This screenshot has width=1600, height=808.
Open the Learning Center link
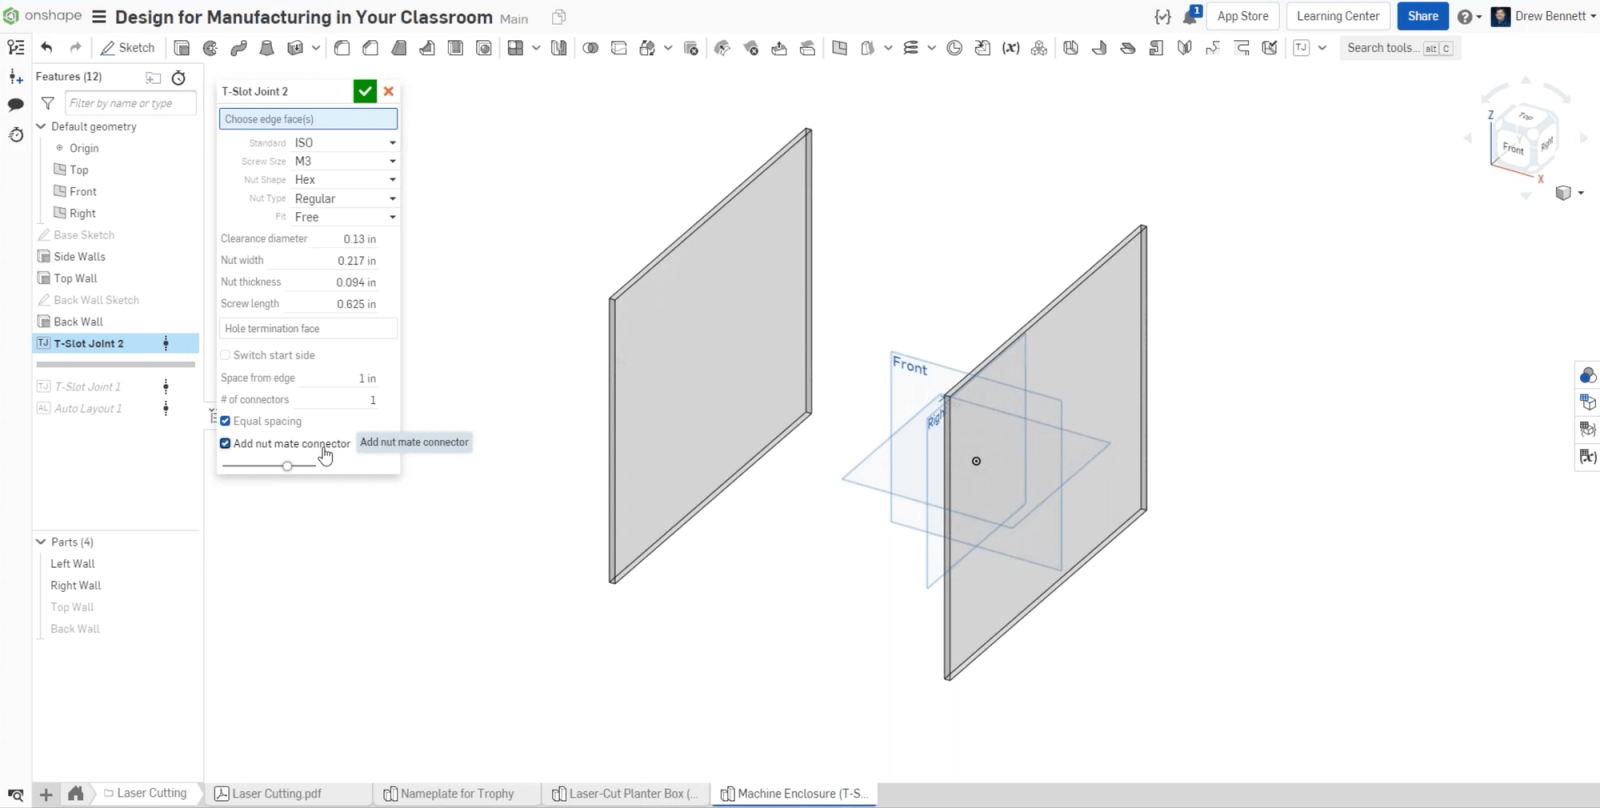[x=1337, y=16]
